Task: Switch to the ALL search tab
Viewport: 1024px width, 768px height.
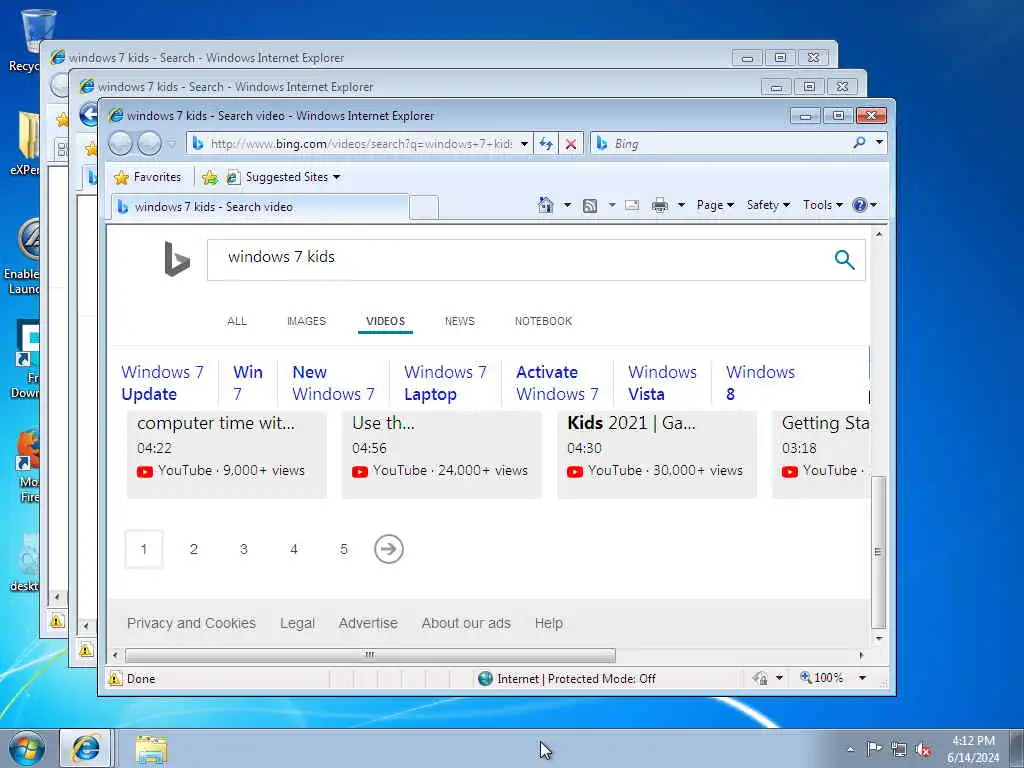Action: pos(237,321)
